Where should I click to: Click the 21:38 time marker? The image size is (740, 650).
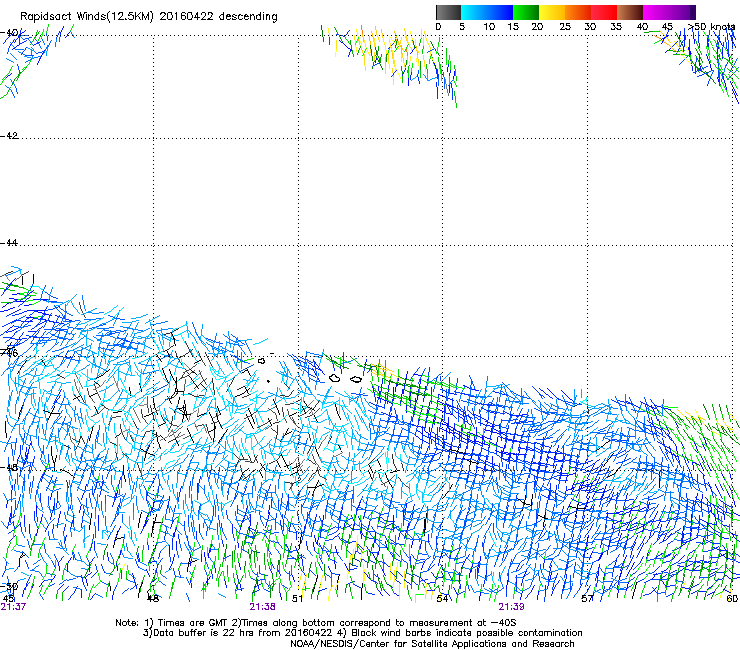(x=262, y=607)
